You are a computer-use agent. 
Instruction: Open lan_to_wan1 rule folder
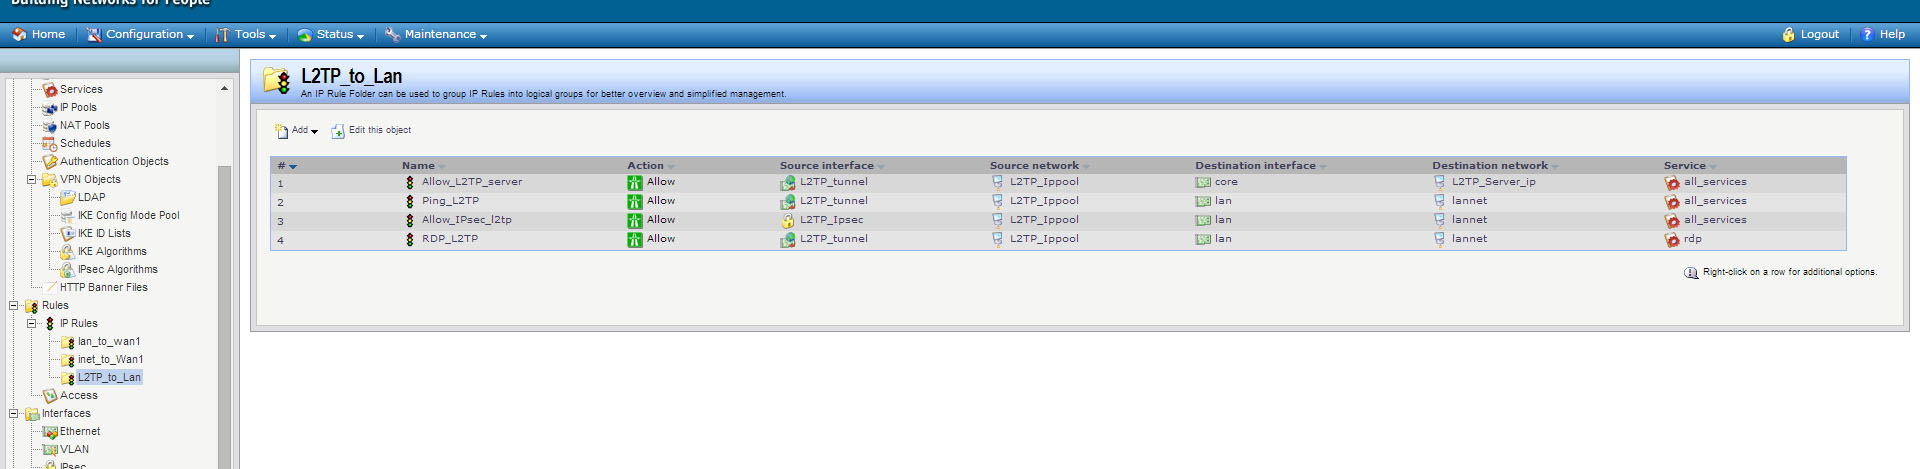109,342
